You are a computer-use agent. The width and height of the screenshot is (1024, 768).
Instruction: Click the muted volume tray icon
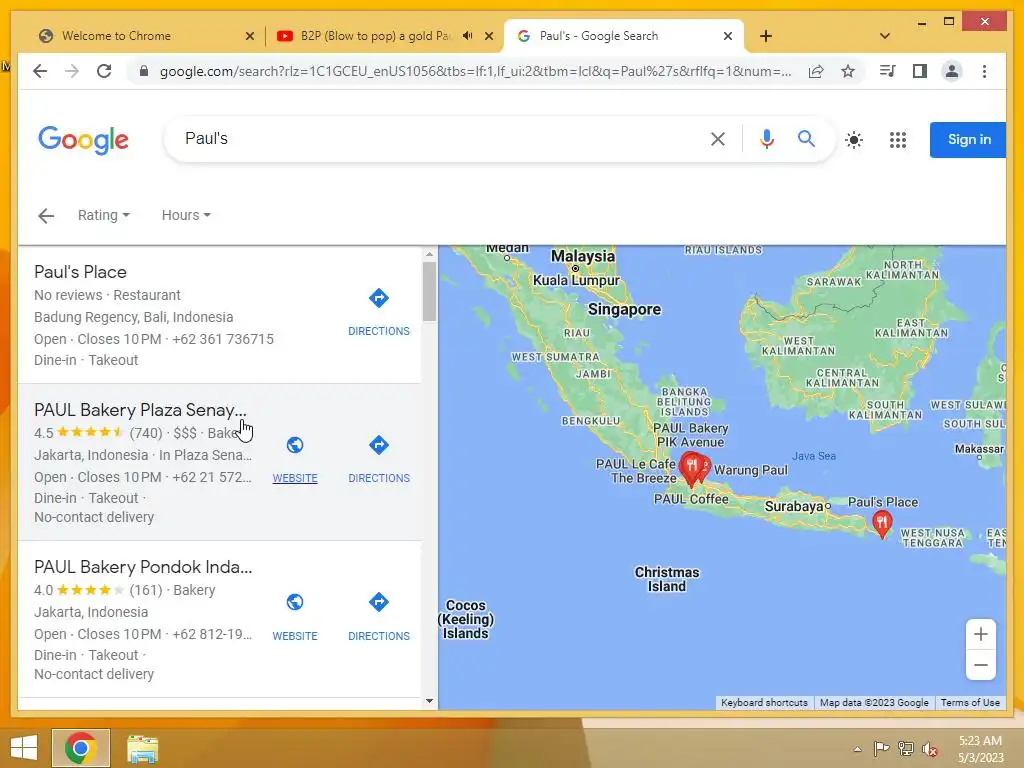930,749
